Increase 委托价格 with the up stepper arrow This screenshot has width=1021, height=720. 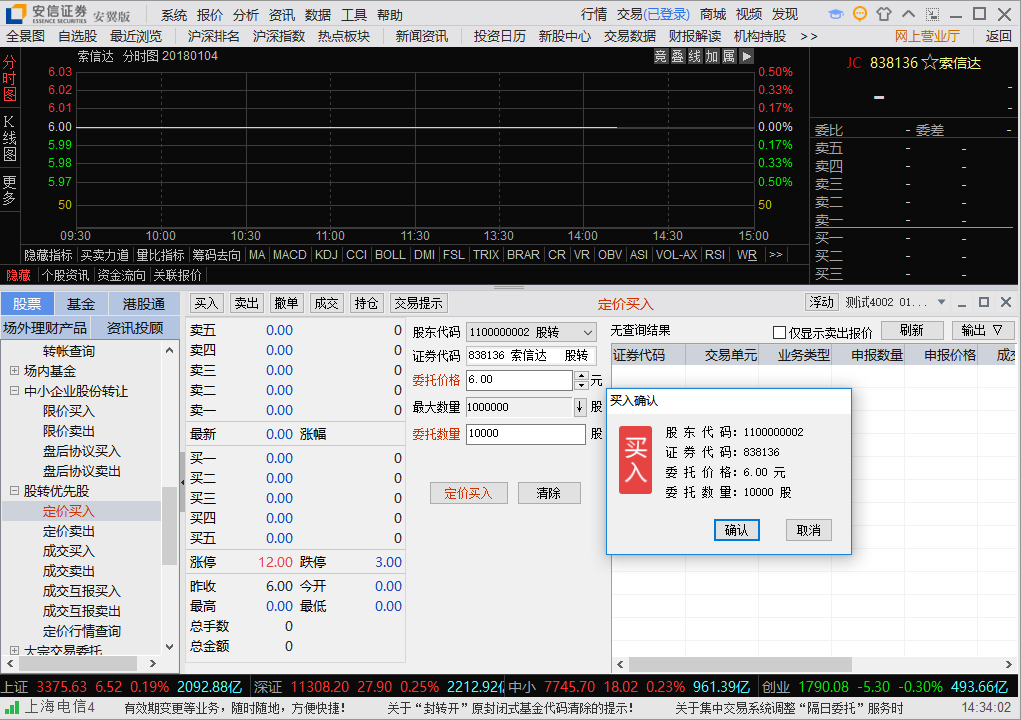[581, 376]
